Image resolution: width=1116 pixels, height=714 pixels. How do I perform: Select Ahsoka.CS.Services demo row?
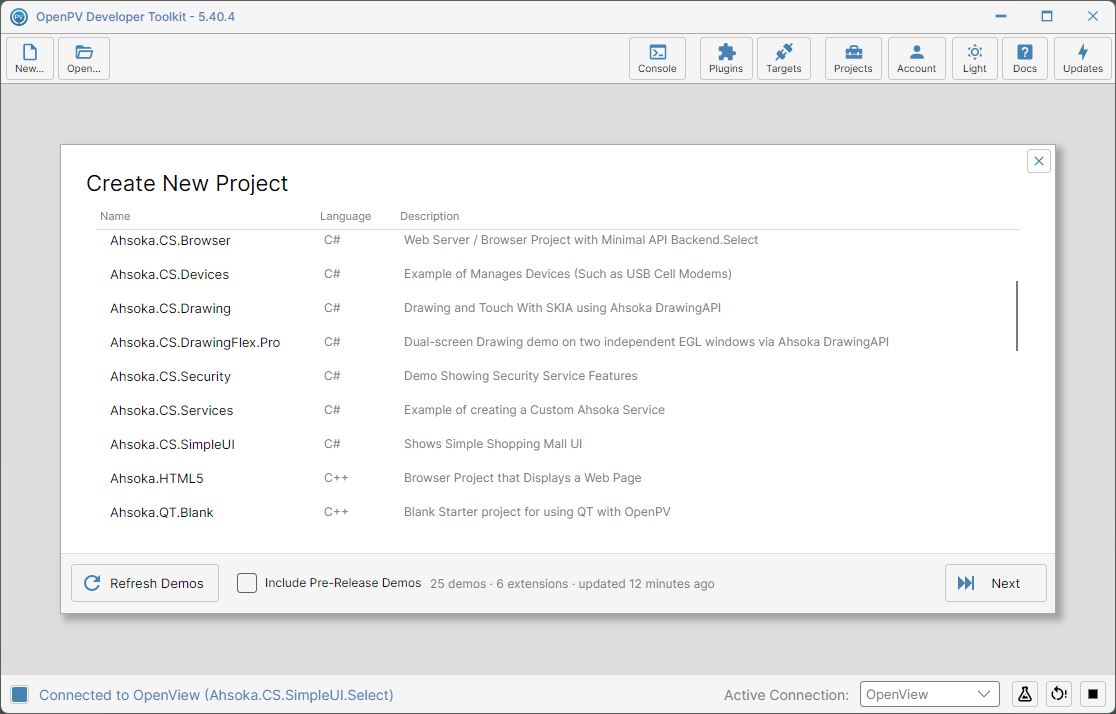click(x=558, y=410)
